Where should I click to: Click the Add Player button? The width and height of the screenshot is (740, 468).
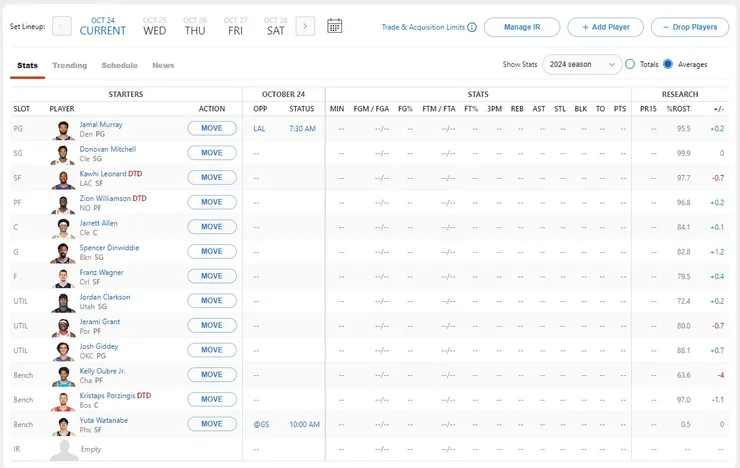(605, 27)
